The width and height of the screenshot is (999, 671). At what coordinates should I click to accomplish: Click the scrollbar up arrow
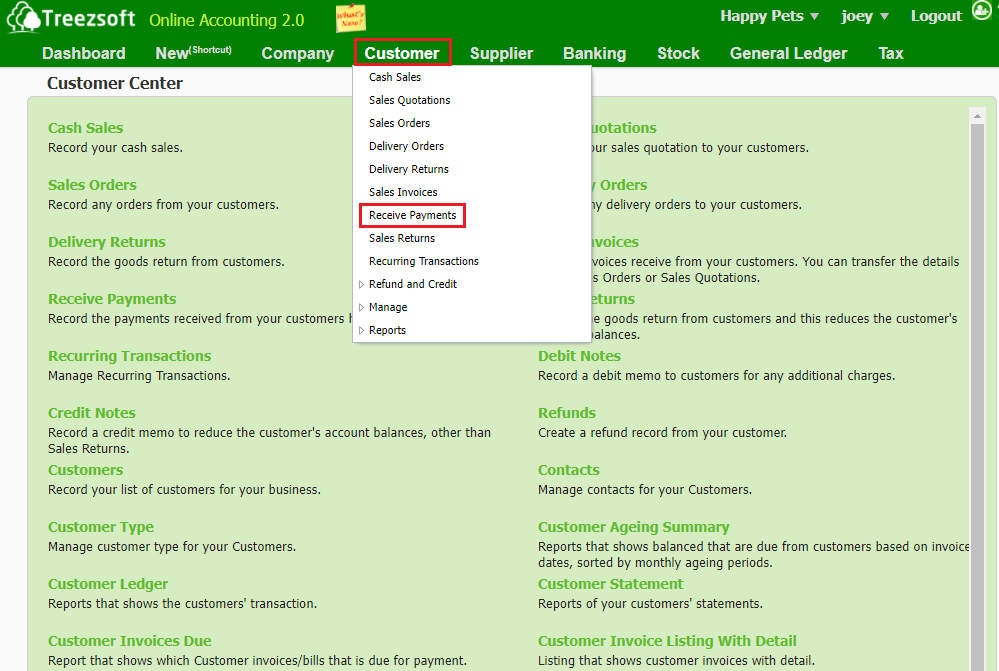tap(978, 116)
